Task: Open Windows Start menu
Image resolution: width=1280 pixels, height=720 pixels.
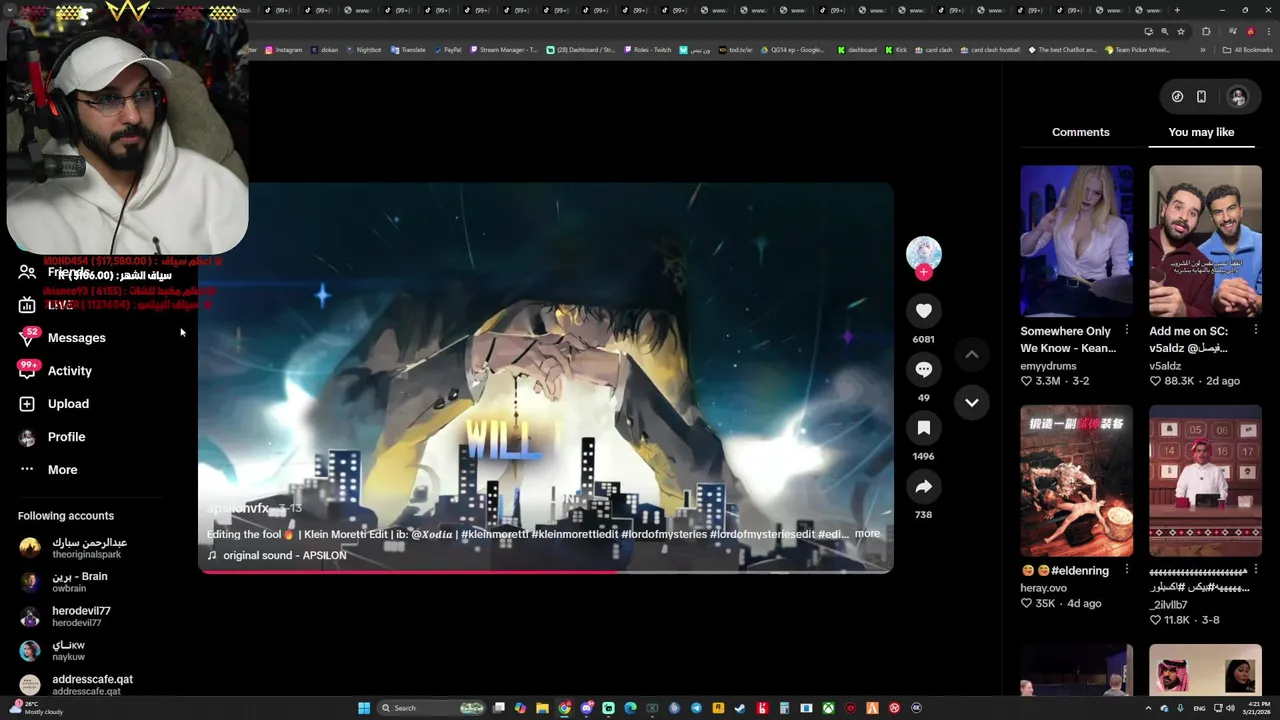Action: [364, 708]
